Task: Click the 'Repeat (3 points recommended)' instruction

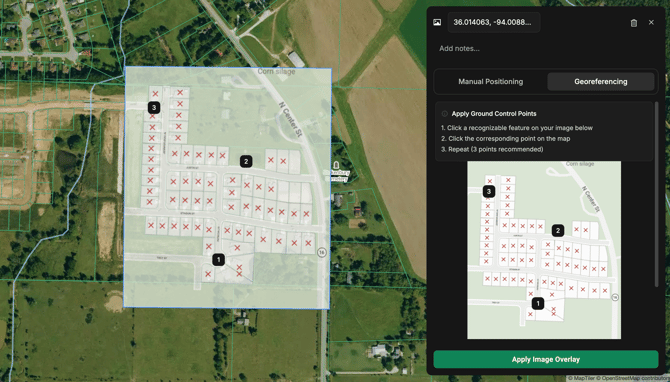Action: click(492, 149)
